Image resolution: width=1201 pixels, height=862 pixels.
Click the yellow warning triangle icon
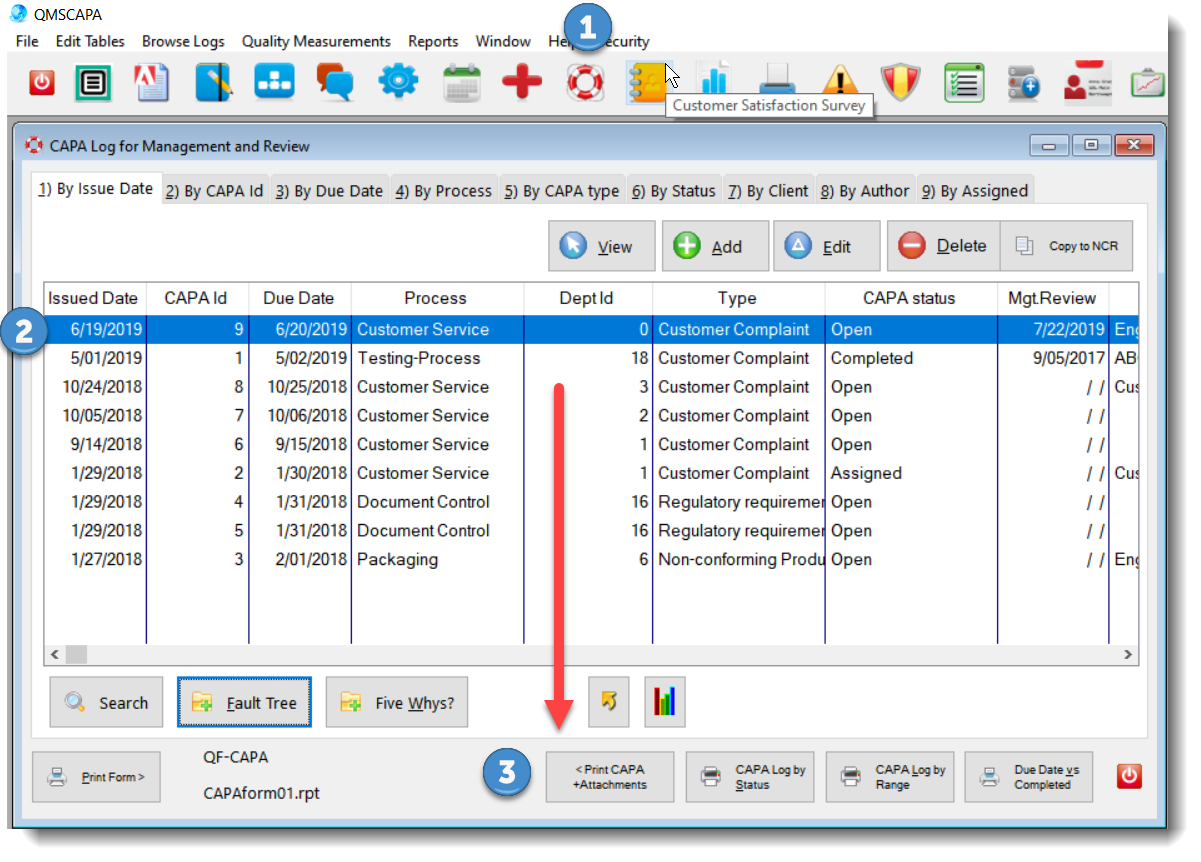[840, 83]
